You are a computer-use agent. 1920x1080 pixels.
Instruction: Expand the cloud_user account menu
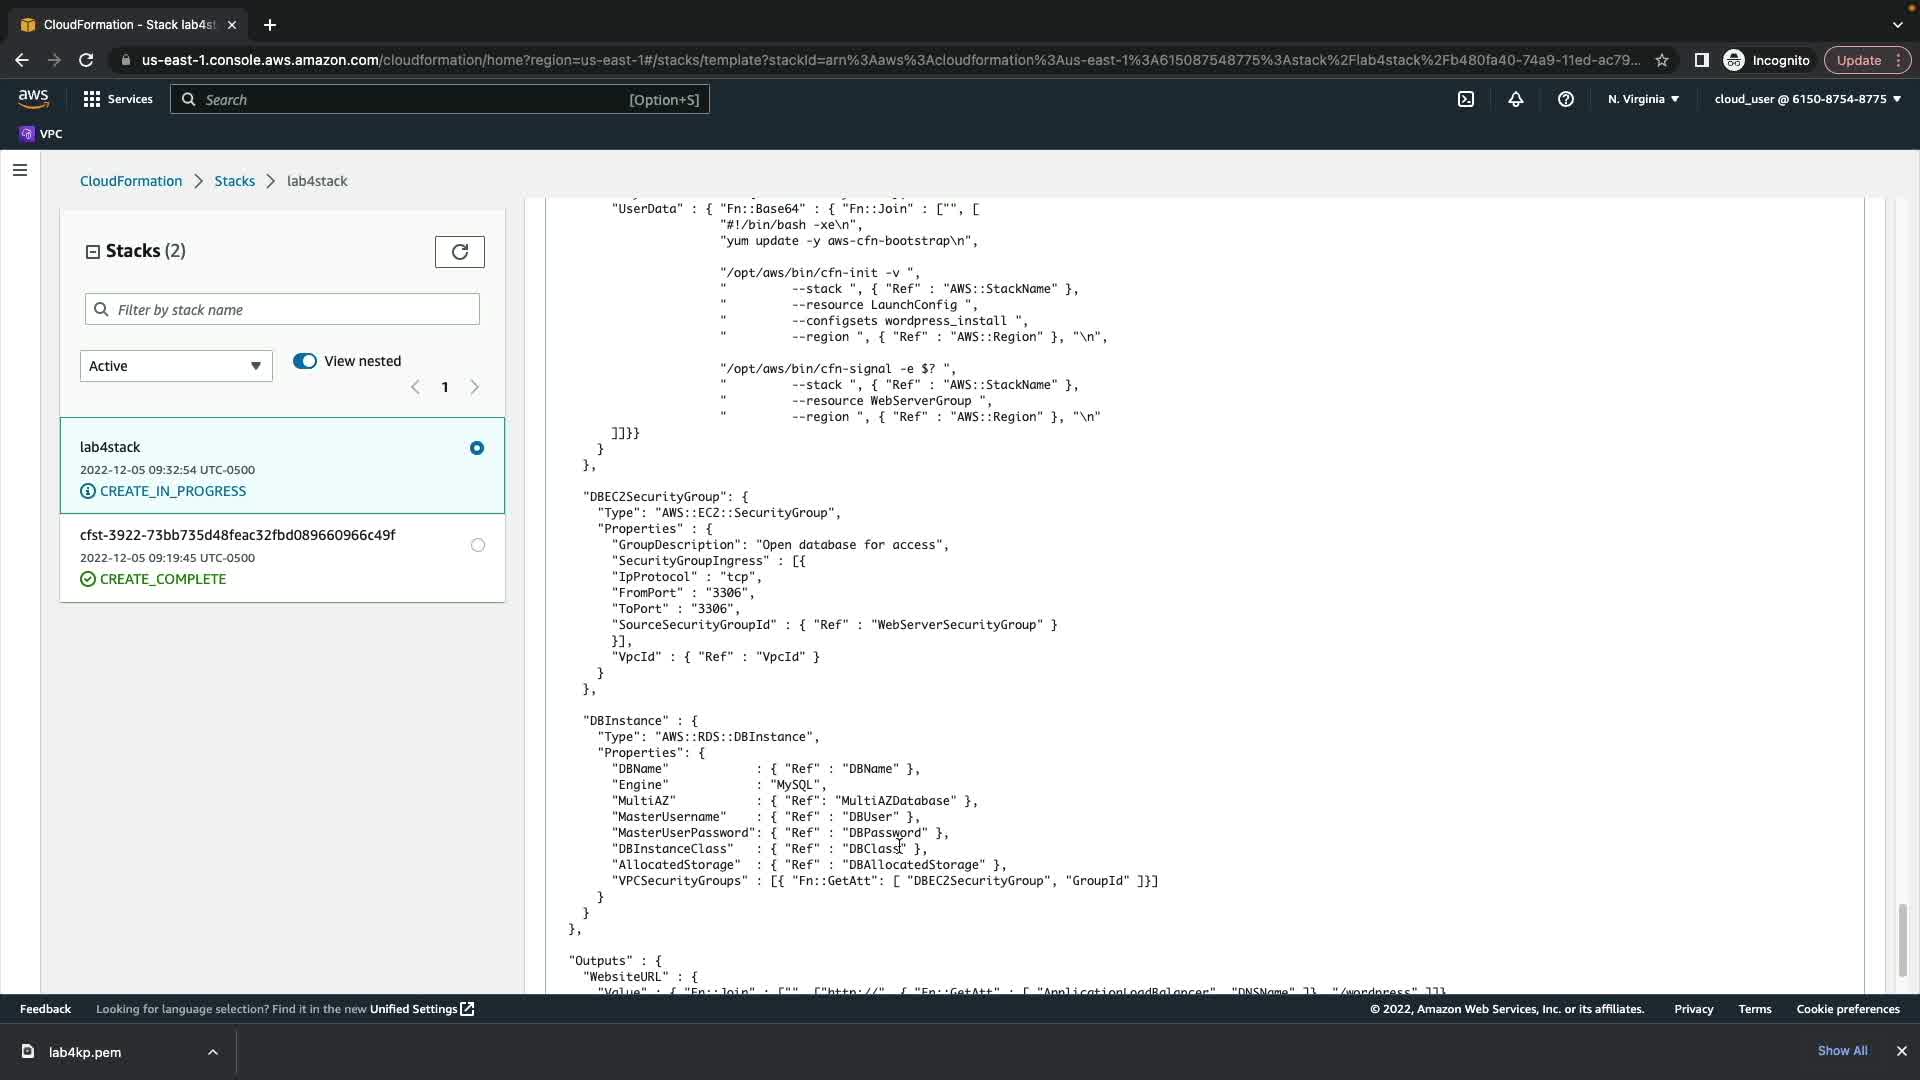click(1807, 99)
